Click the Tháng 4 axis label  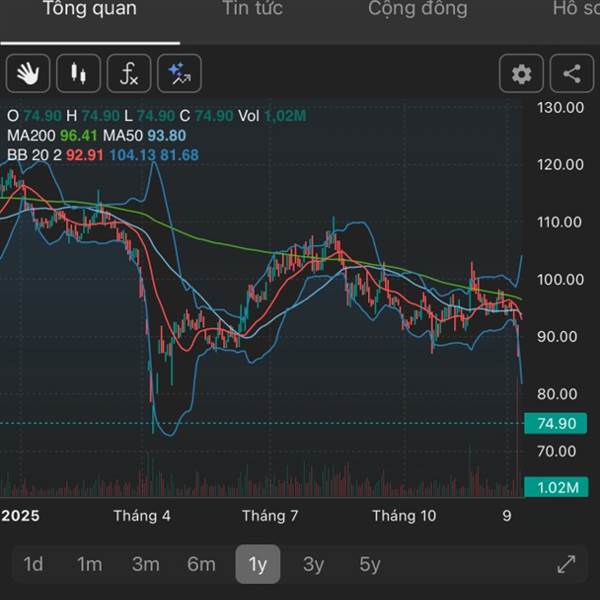(x=142, y=516)
